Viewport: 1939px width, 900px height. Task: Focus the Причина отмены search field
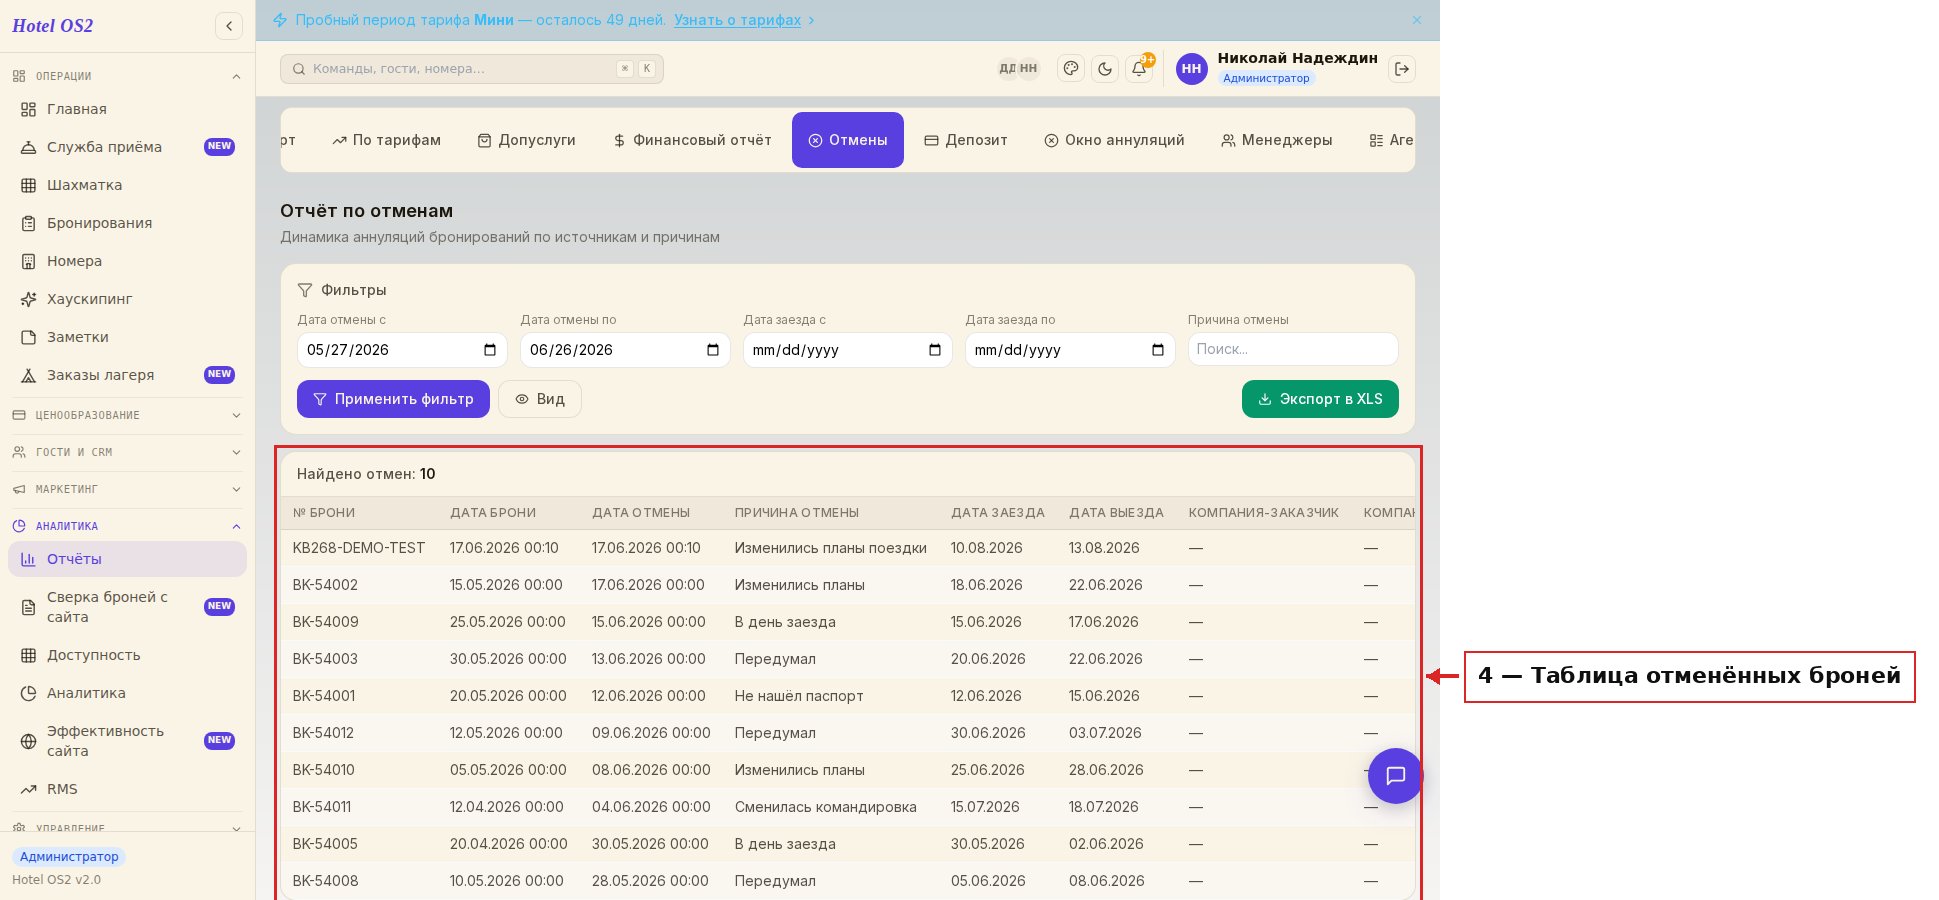coord(1293,349)
